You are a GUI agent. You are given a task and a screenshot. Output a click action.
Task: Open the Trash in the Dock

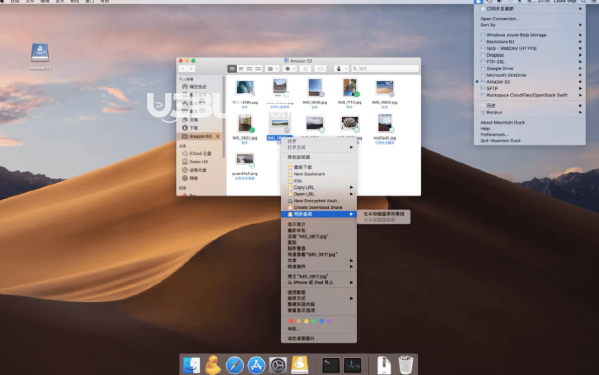(x=405, y=365)
